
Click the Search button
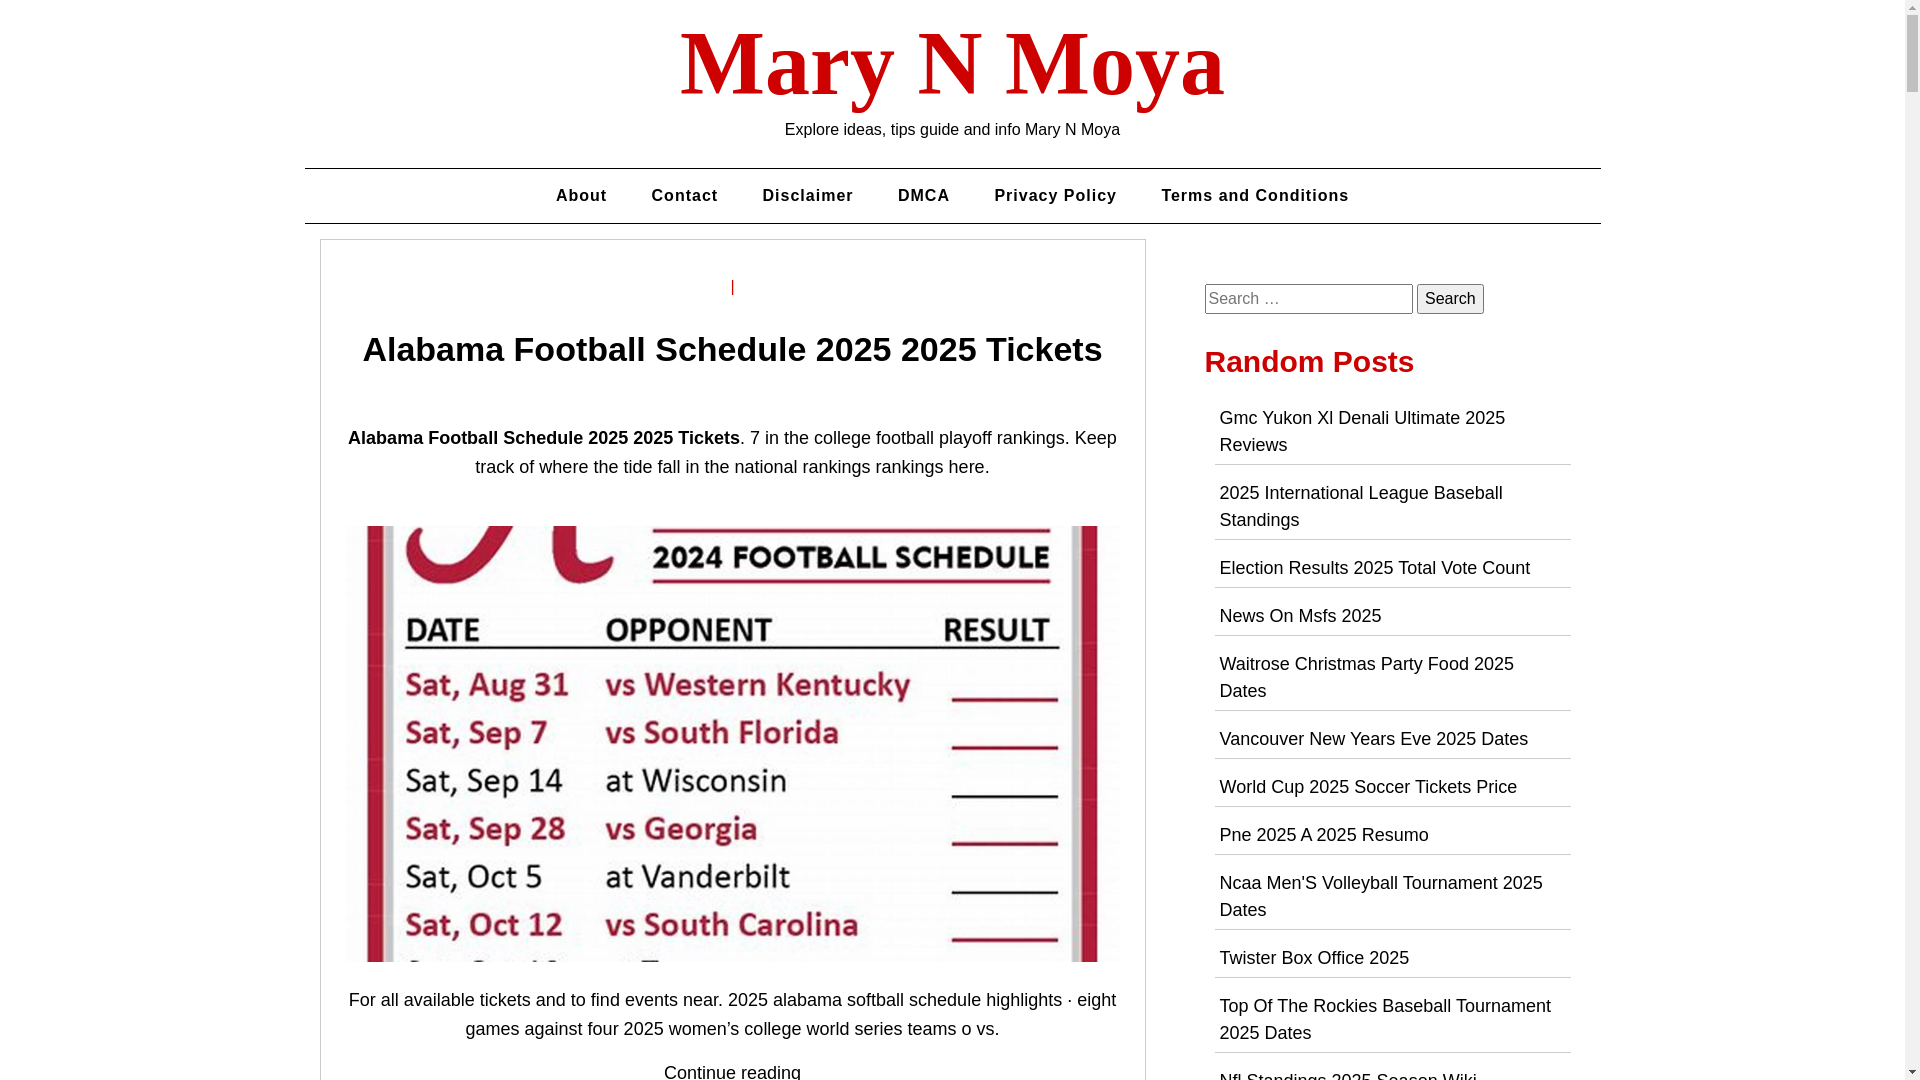tap(1449, 299)
